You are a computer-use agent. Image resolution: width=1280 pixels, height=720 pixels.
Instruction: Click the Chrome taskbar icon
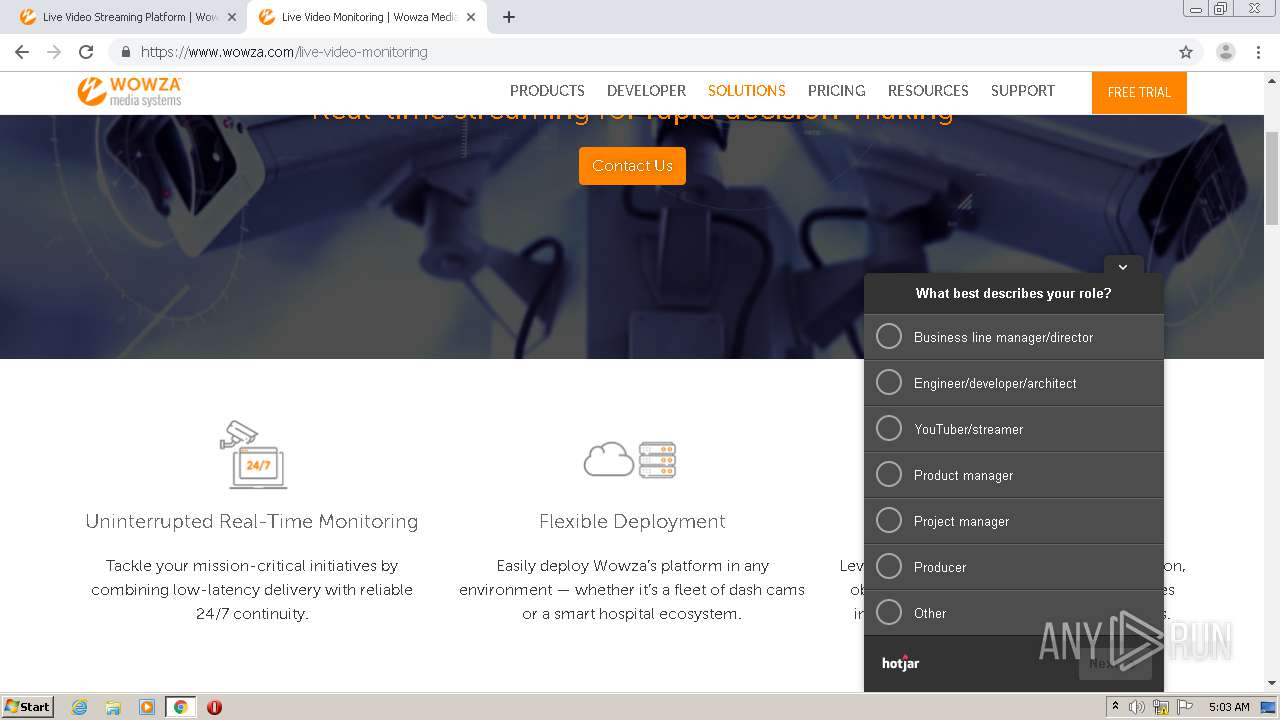pos(181,707)
